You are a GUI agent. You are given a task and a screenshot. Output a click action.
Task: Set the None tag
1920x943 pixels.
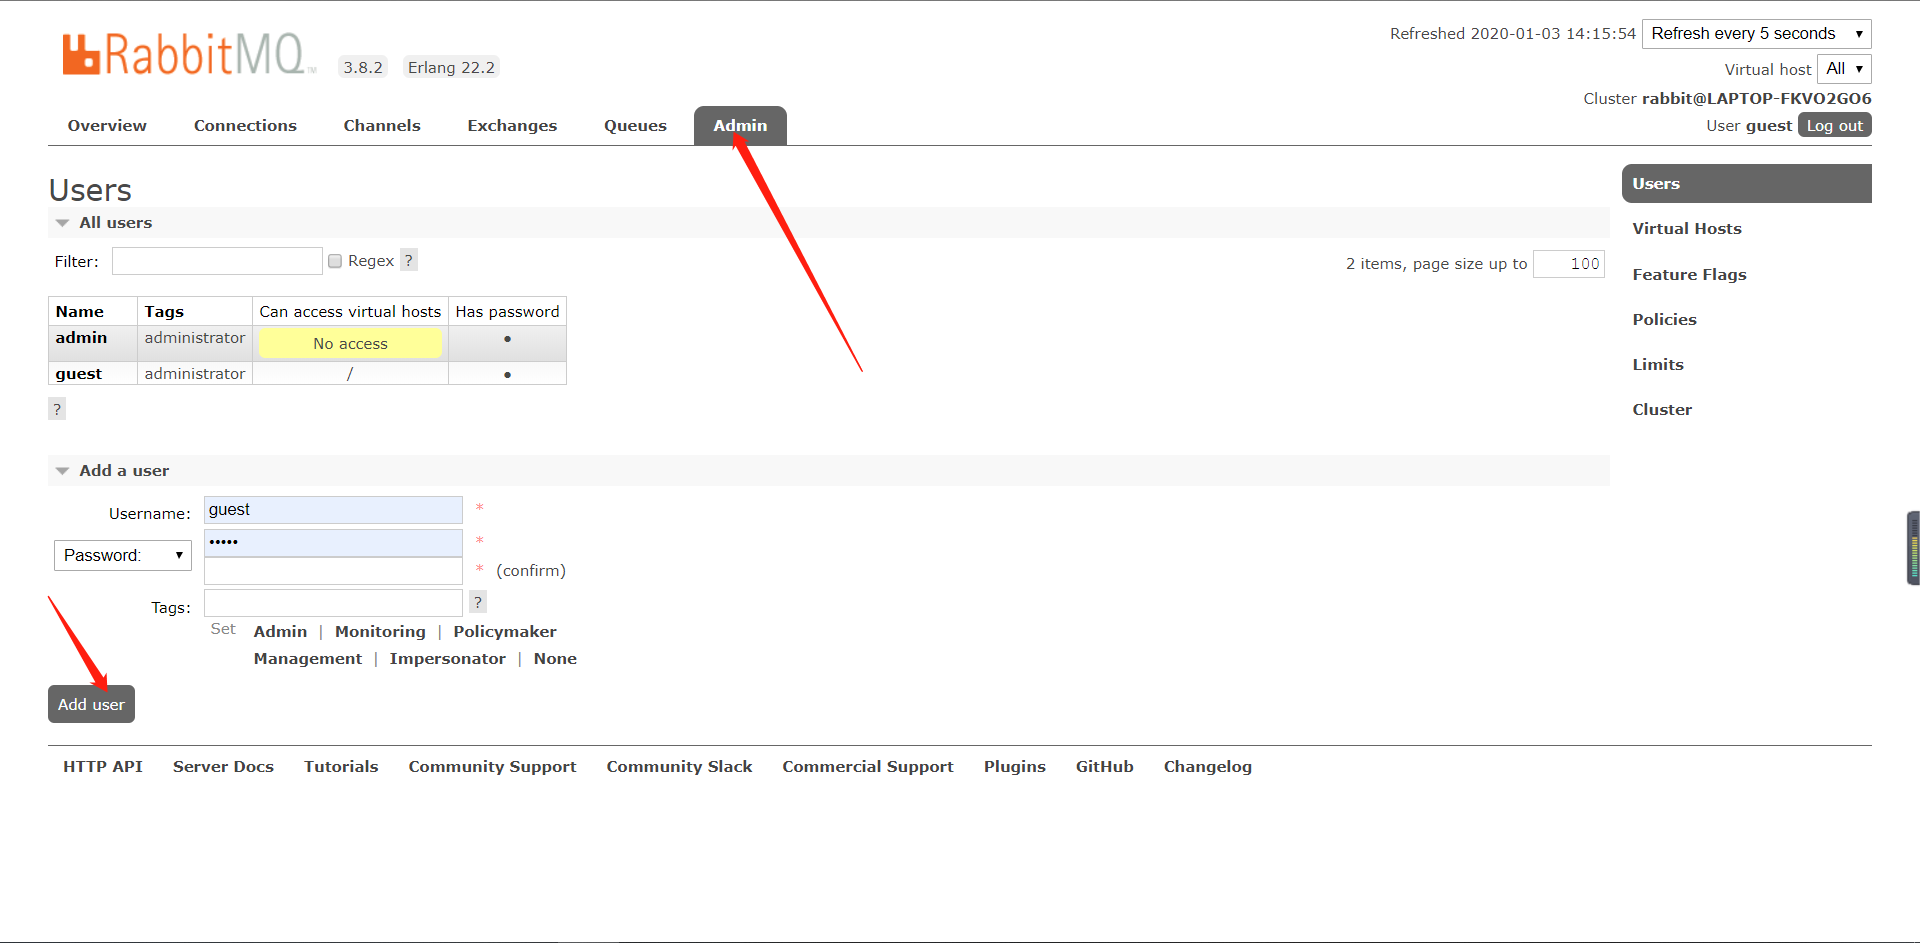coord(555,658)
